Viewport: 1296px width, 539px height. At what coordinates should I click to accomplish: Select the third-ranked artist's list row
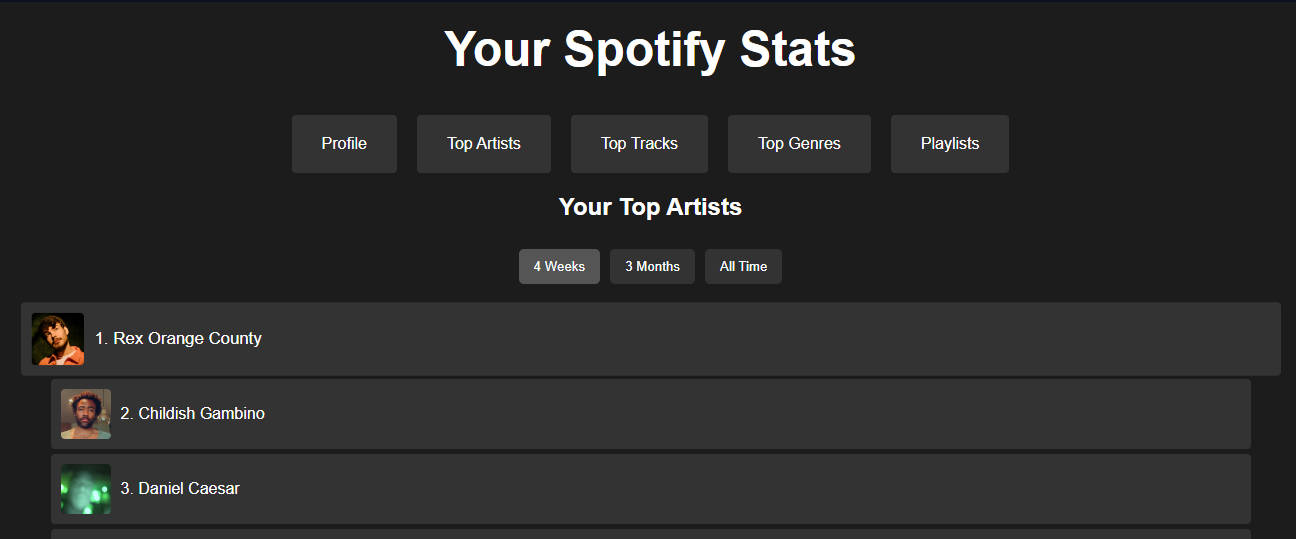tap(651, 489)
